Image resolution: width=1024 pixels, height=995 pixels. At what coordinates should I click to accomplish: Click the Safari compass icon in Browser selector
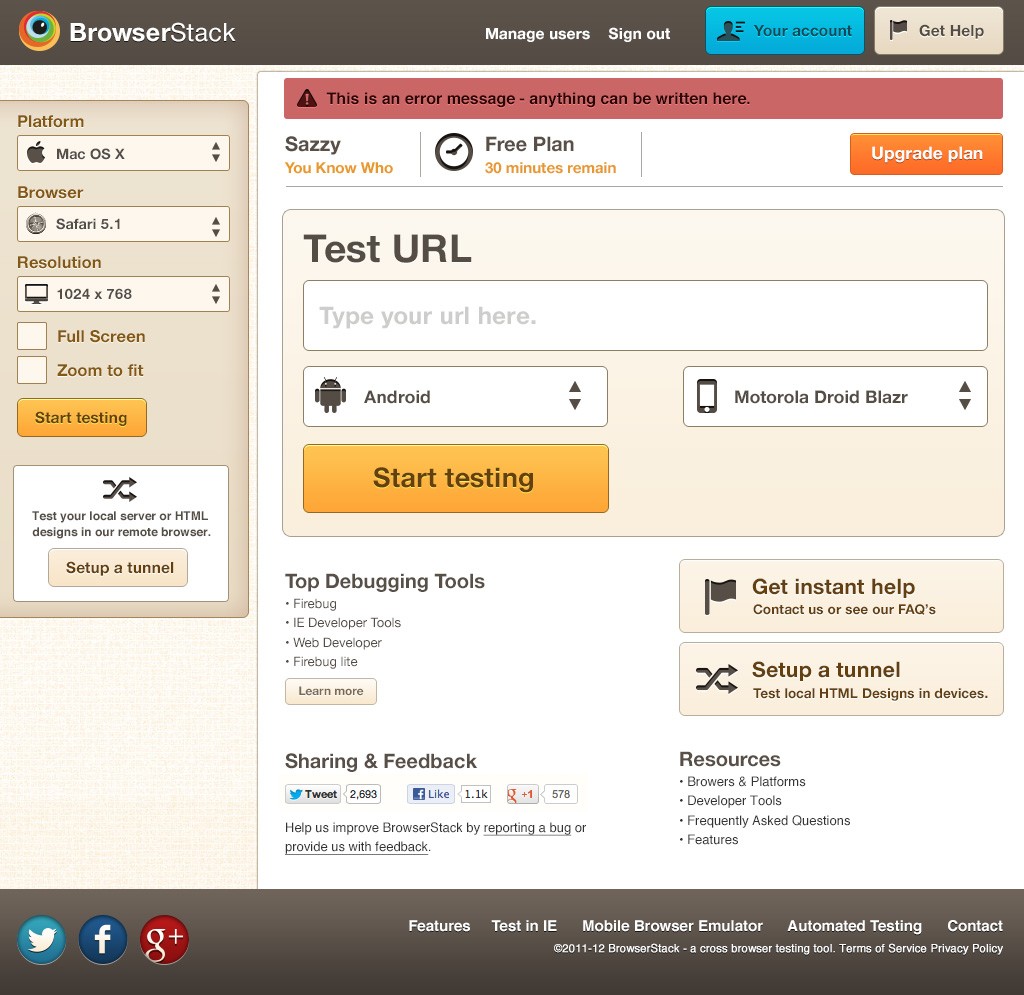[36, 224]
